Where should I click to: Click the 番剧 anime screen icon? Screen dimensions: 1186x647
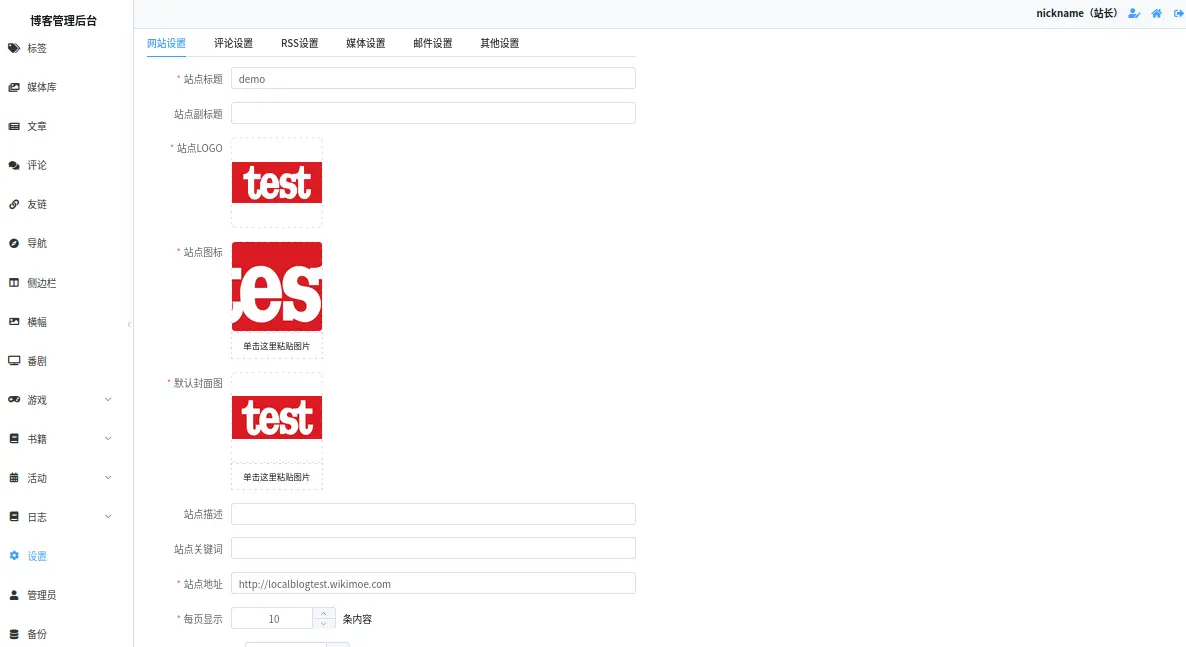pyautogui.click(x=12, y=360)
